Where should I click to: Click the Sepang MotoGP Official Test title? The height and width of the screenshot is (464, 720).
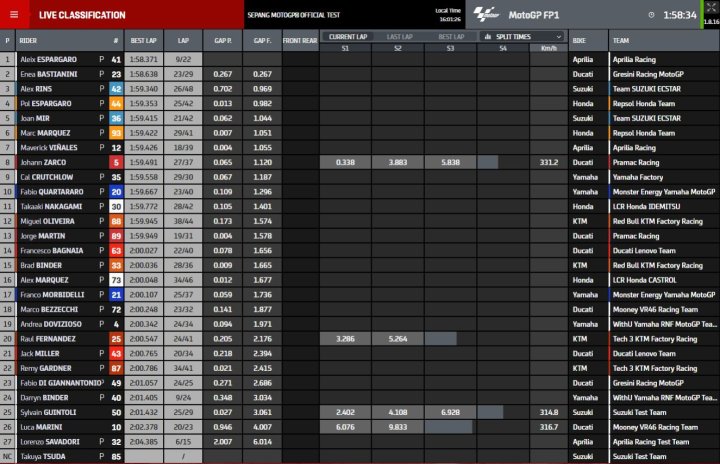tap(294, 15)
